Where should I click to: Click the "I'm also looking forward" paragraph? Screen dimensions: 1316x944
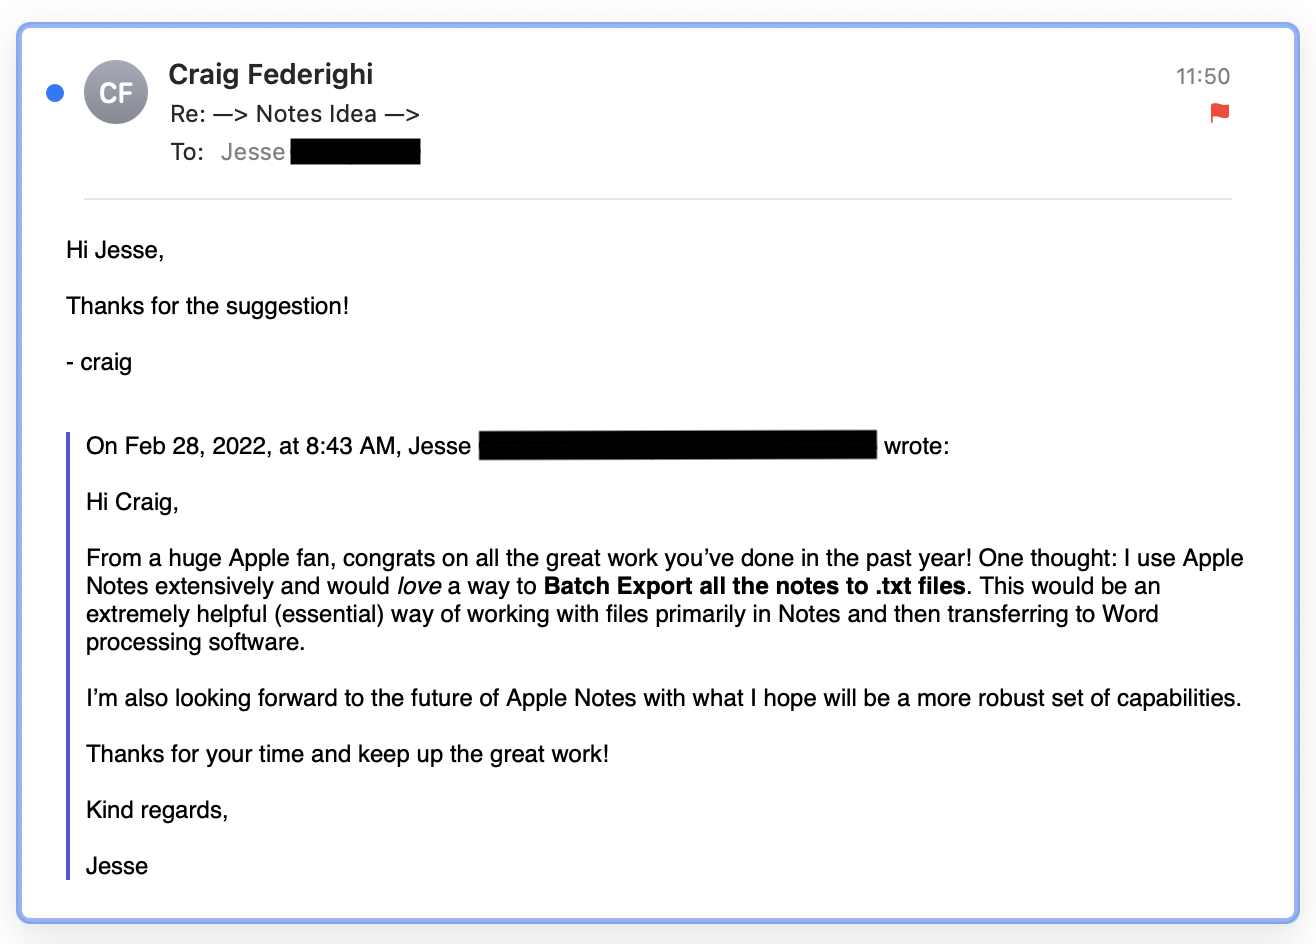(x=663, y=698)
